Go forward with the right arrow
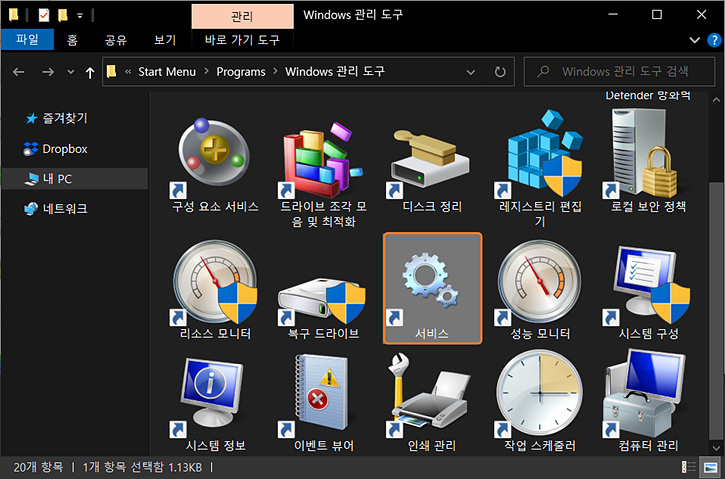Viewport: 725px width, 479px height. pos(48,72)
